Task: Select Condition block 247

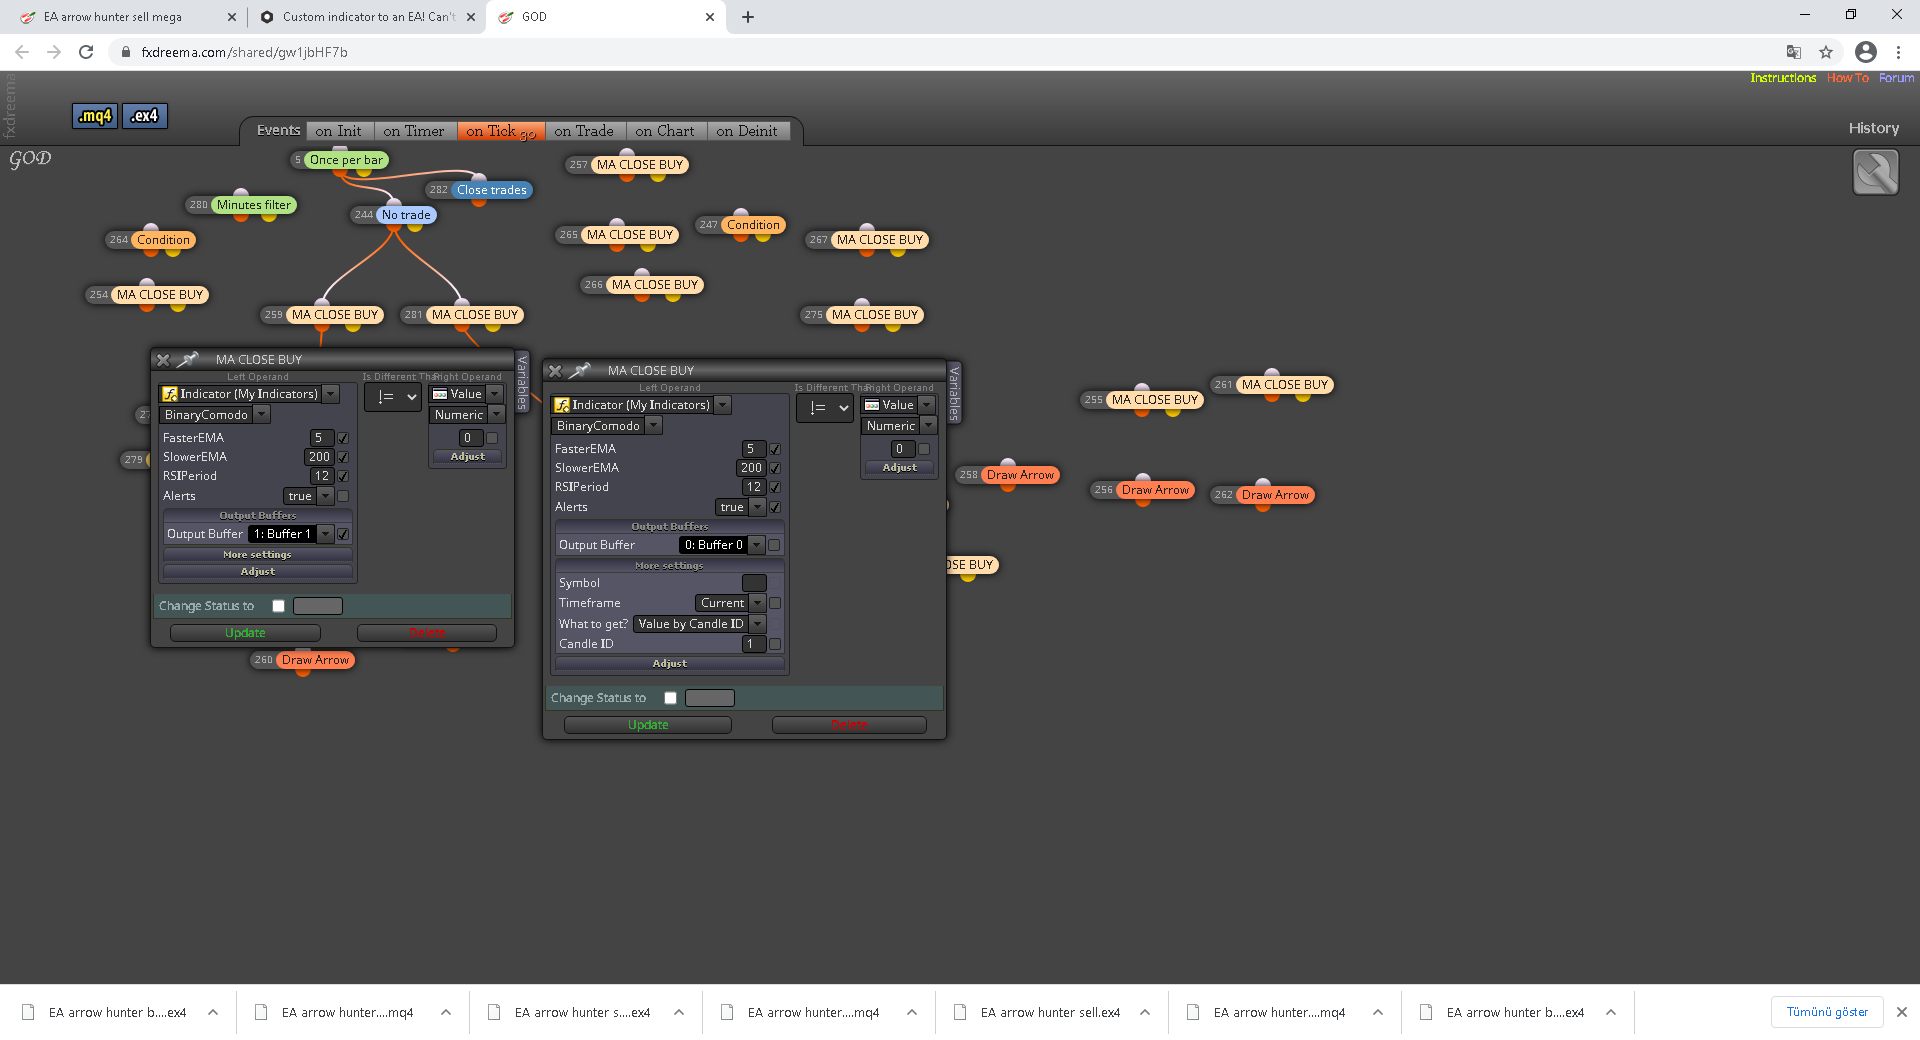Action: coord(753,225)
